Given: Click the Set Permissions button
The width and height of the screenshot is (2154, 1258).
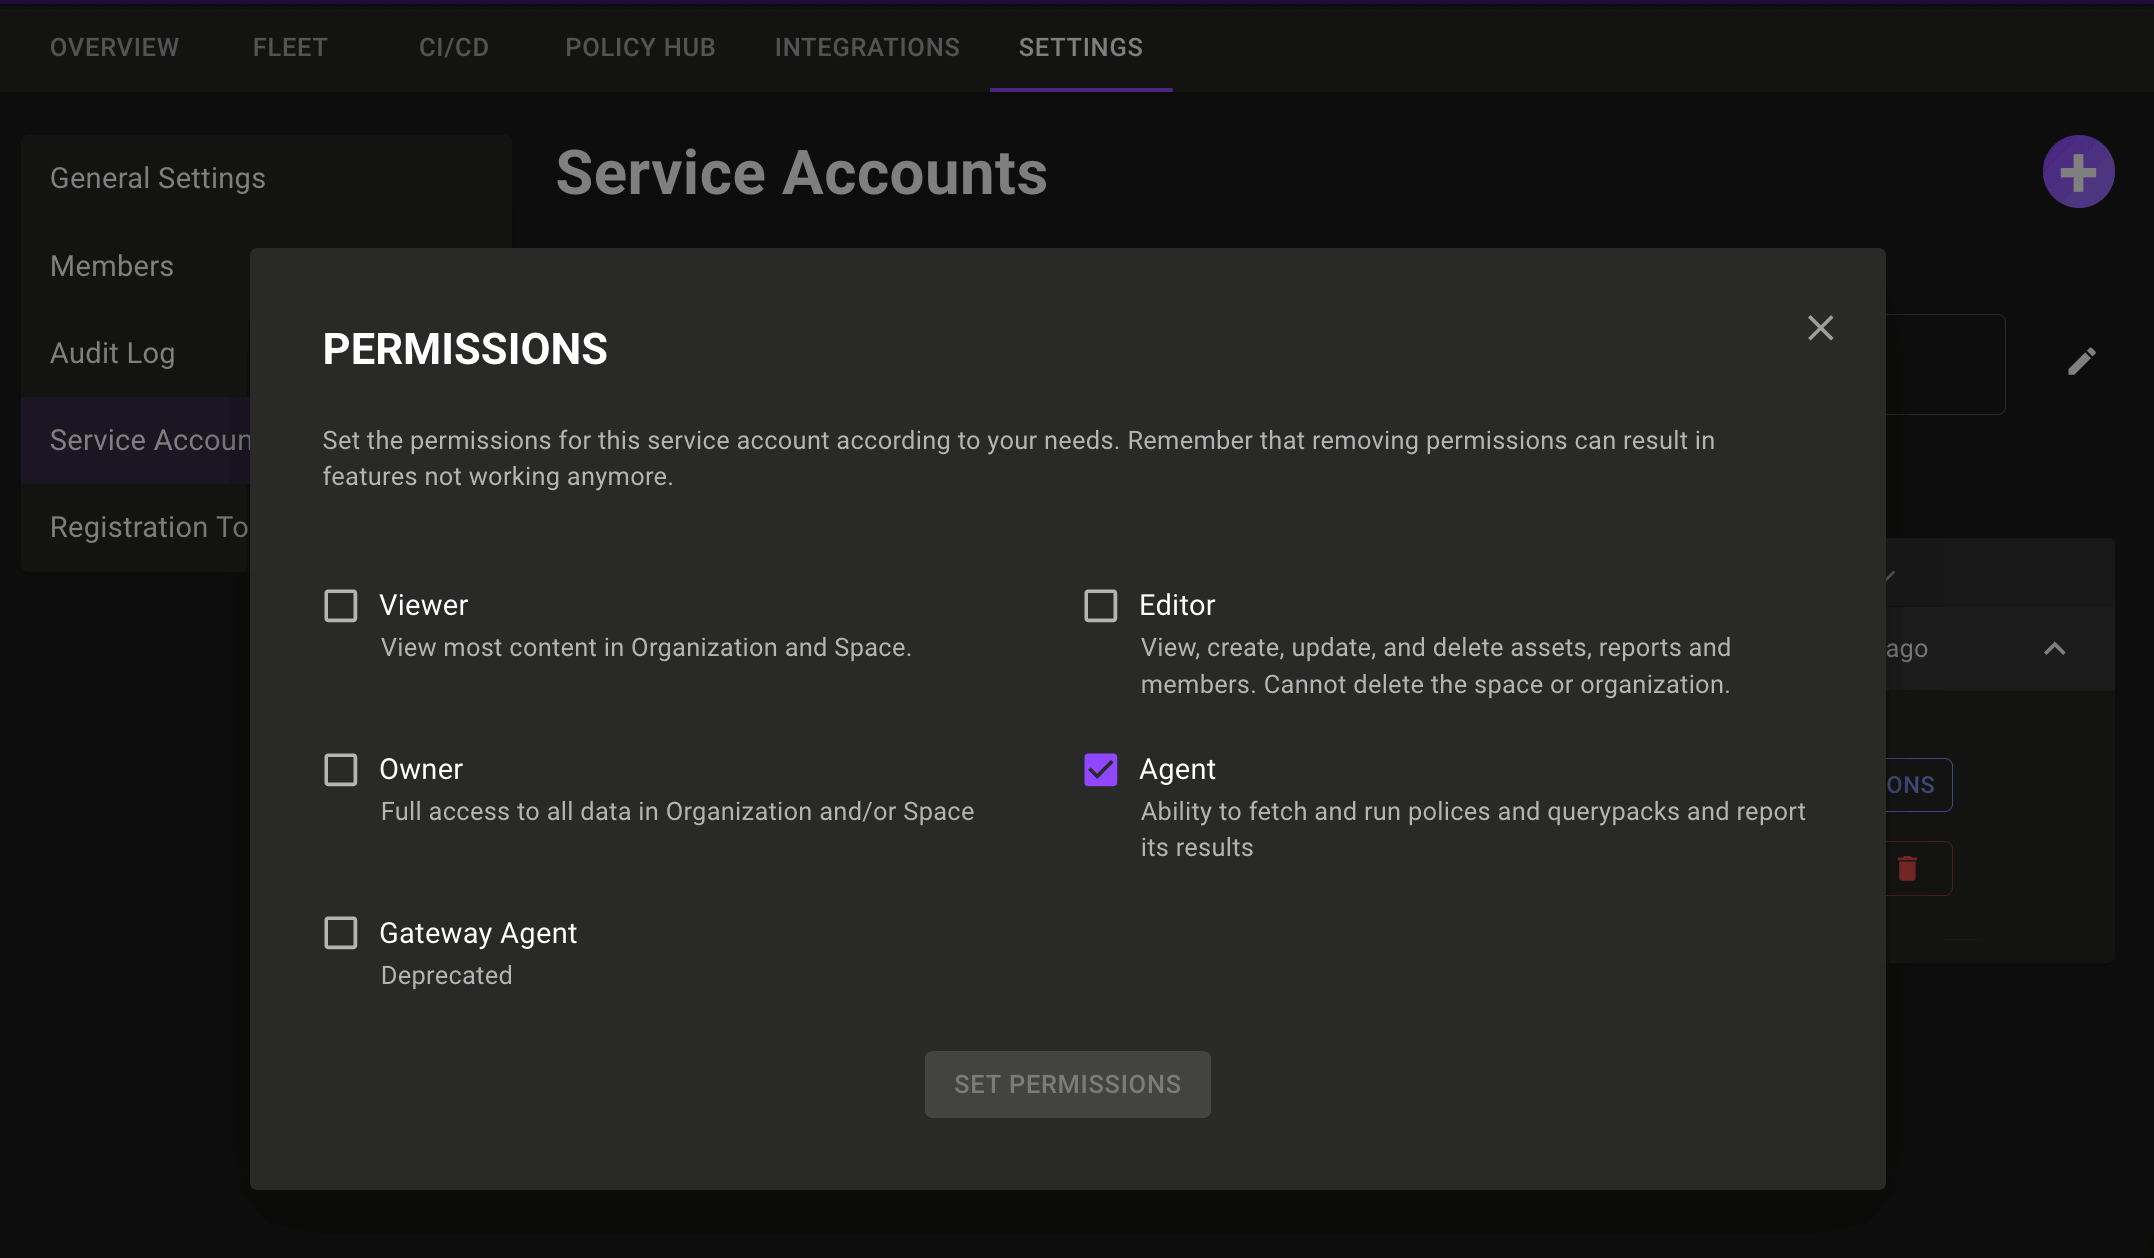Looking at the screenshot, I should tap(1067, 1084).
